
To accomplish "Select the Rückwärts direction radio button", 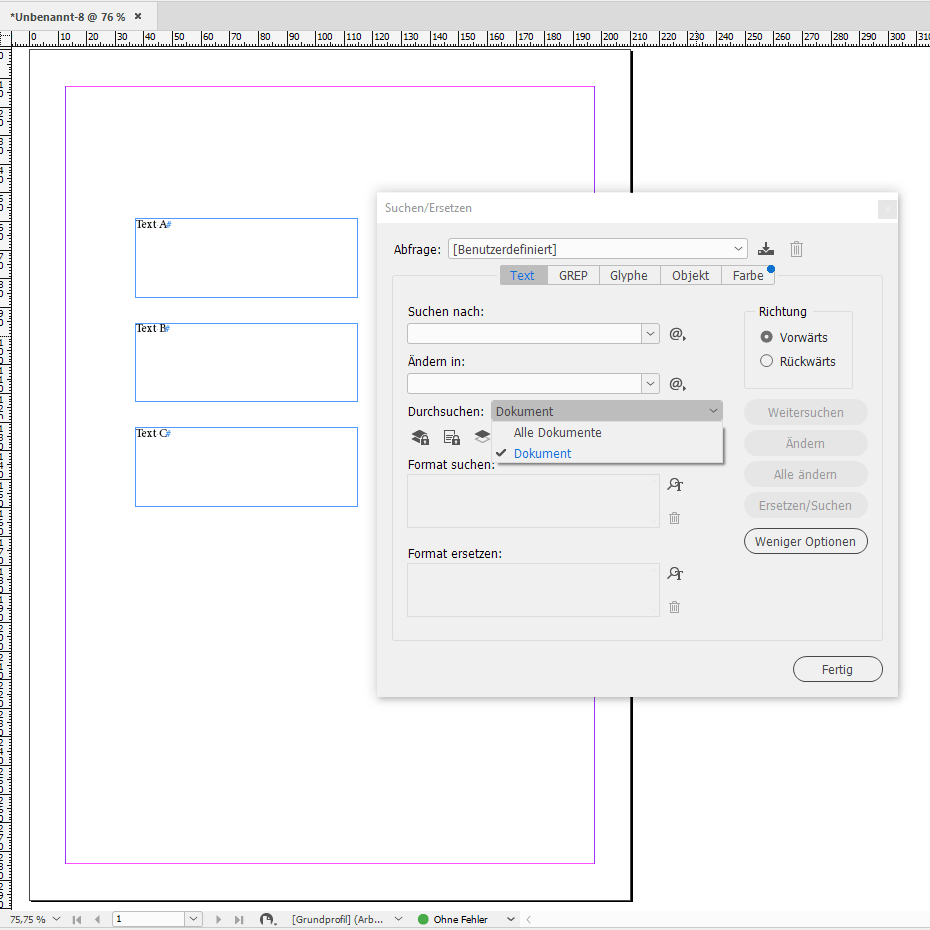I will [766, 361].
